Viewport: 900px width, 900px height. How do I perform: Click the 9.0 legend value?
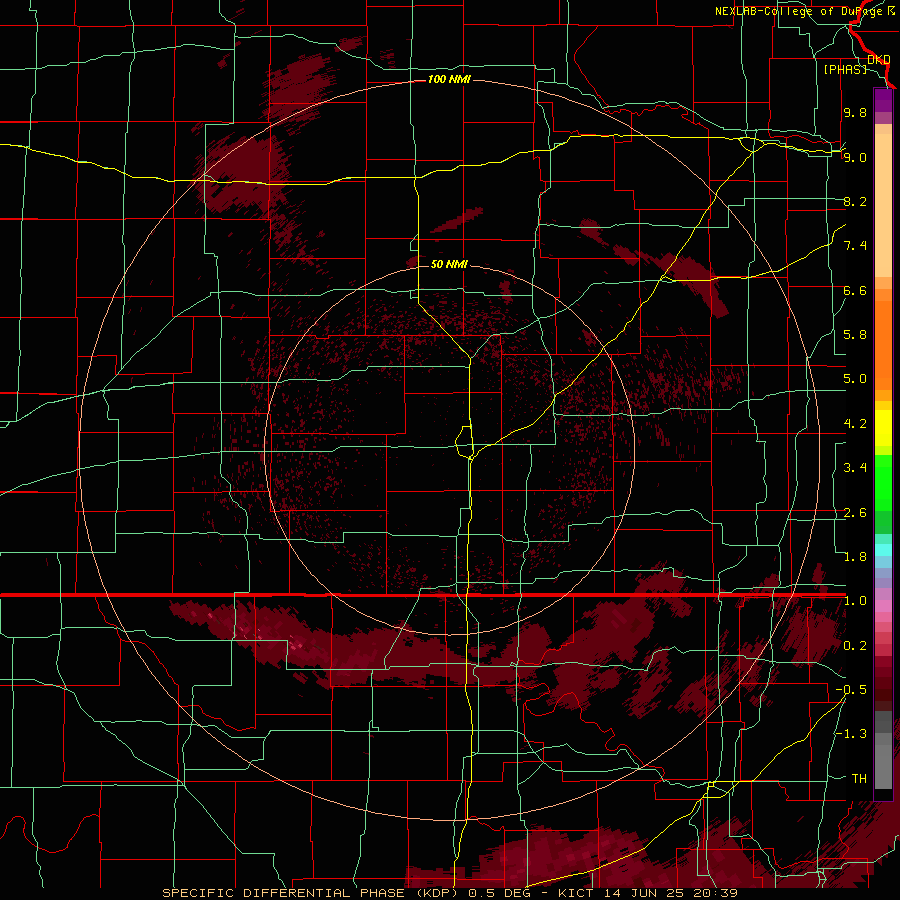point(855,157)
